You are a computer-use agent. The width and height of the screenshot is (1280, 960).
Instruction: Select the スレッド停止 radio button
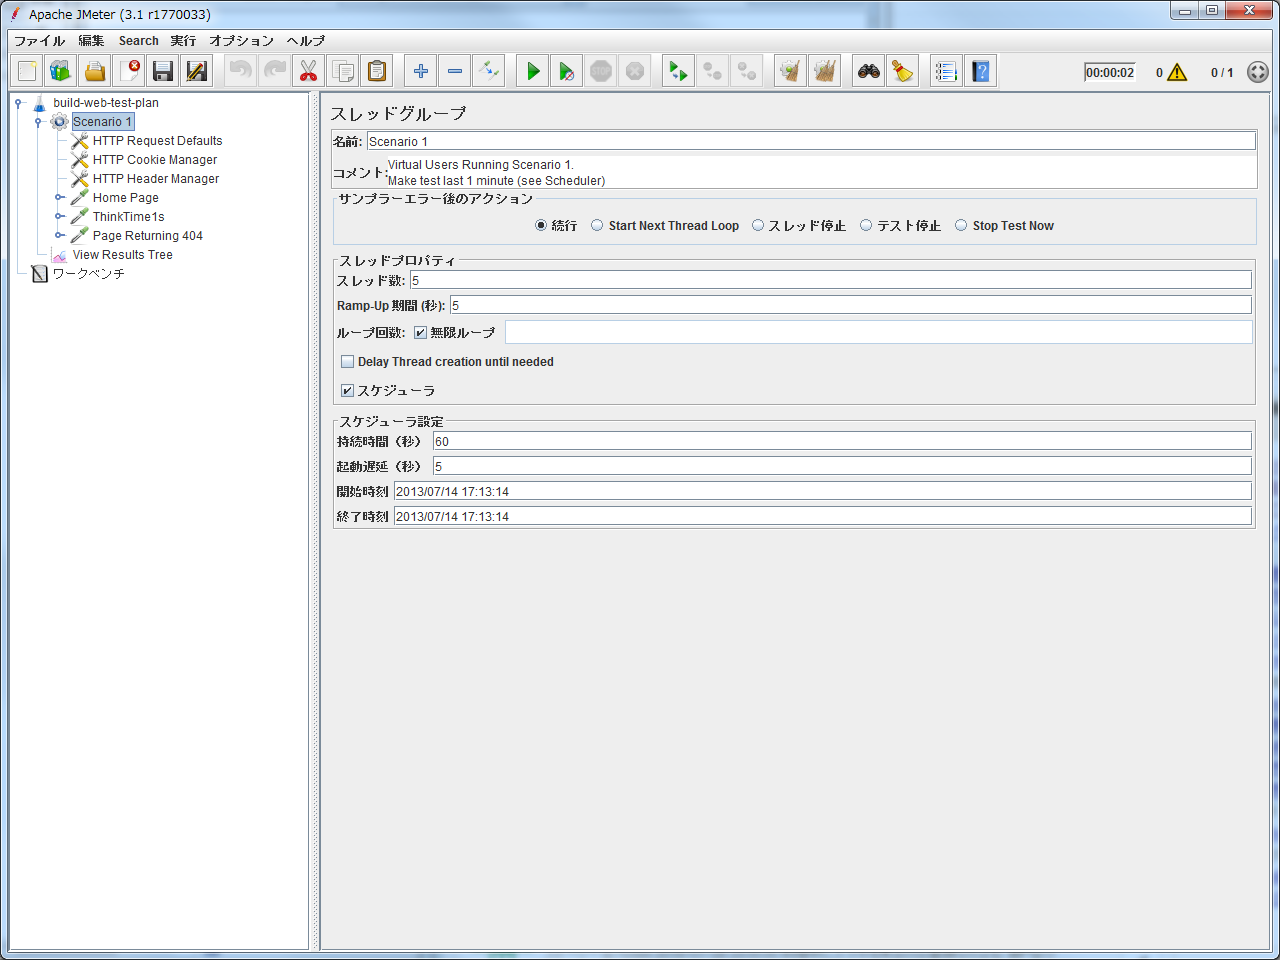tap(758, 226)
